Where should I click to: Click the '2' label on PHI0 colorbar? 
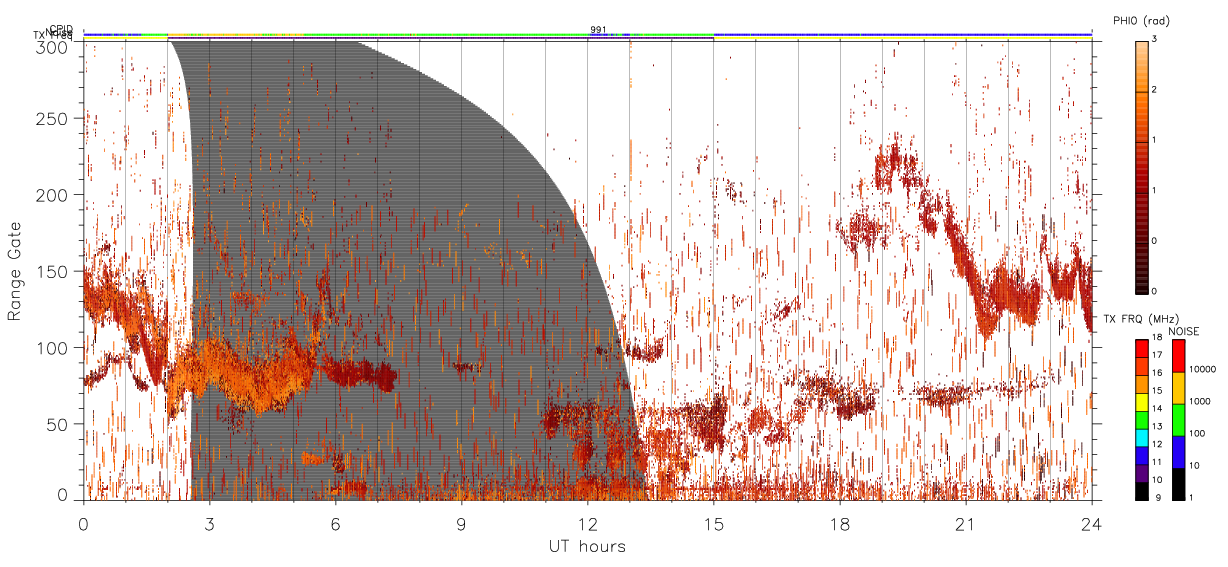click(x=1154, y=90)
